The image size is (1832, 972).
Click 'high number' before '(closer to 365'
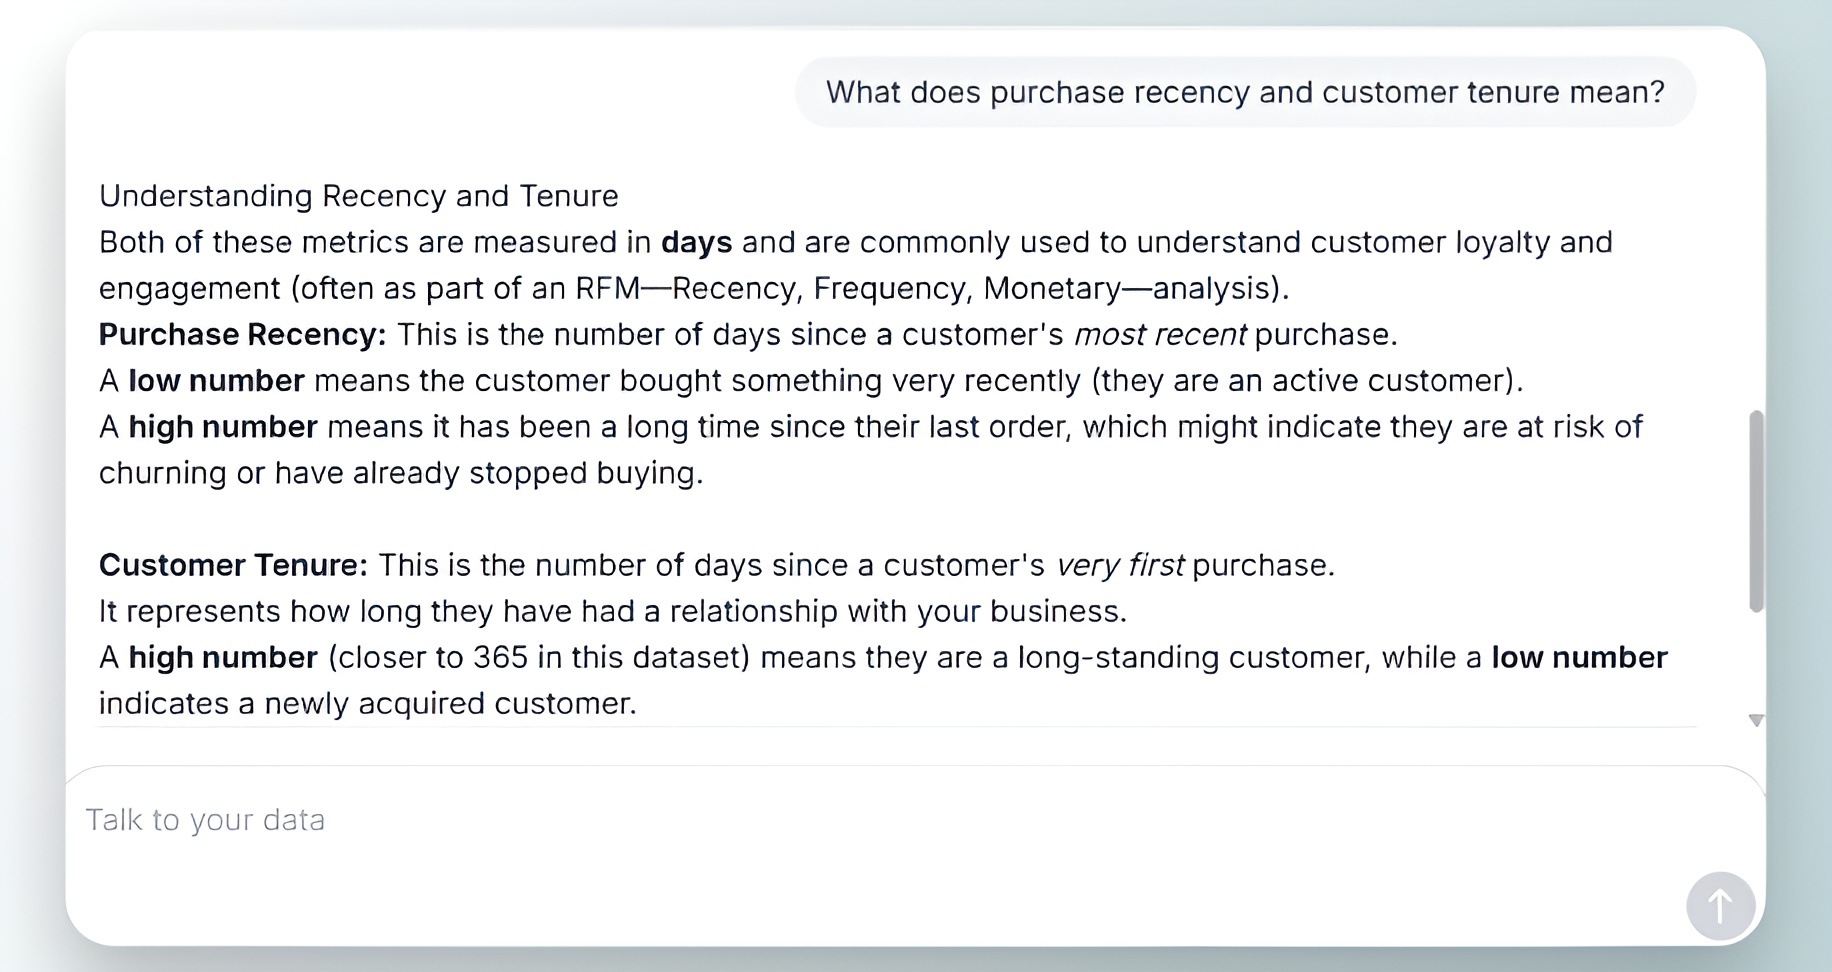(223, 658)
